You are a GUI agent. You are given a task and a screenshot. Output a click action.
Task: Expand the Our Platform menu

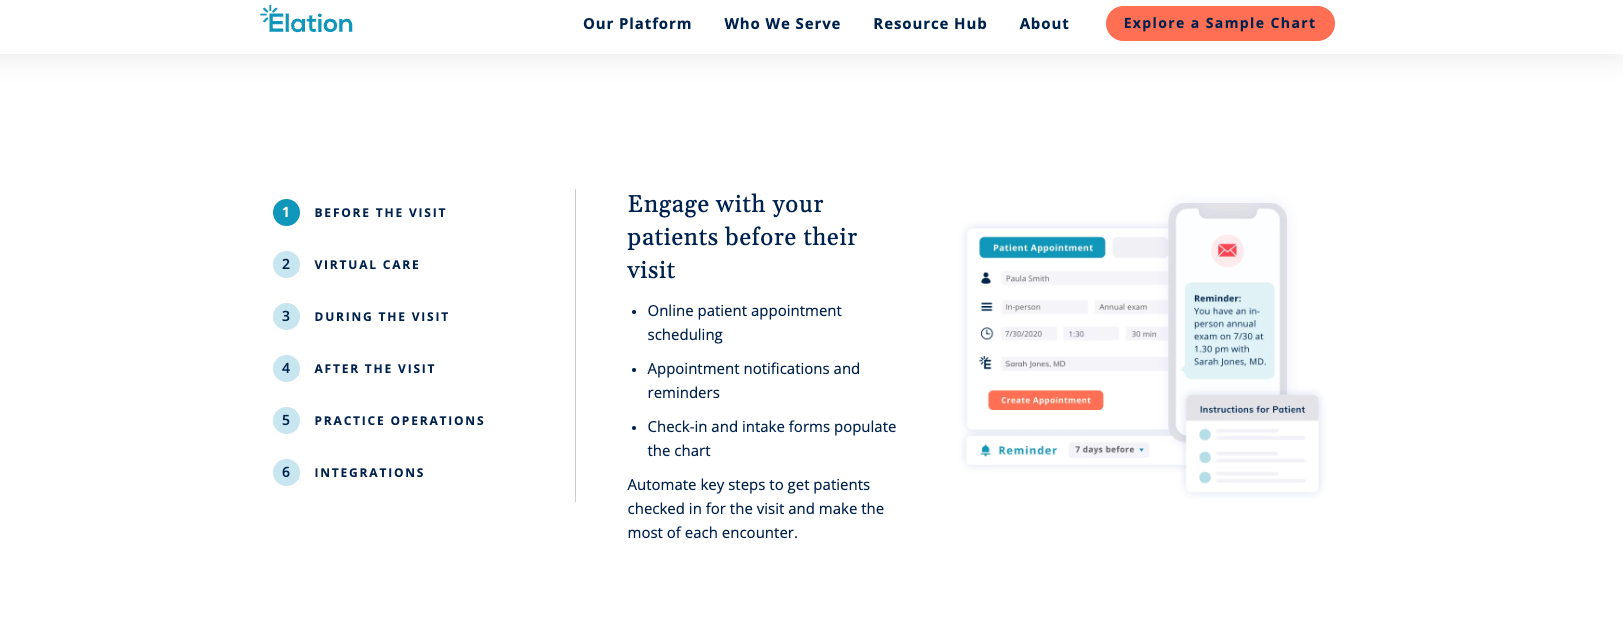point(637,24)
